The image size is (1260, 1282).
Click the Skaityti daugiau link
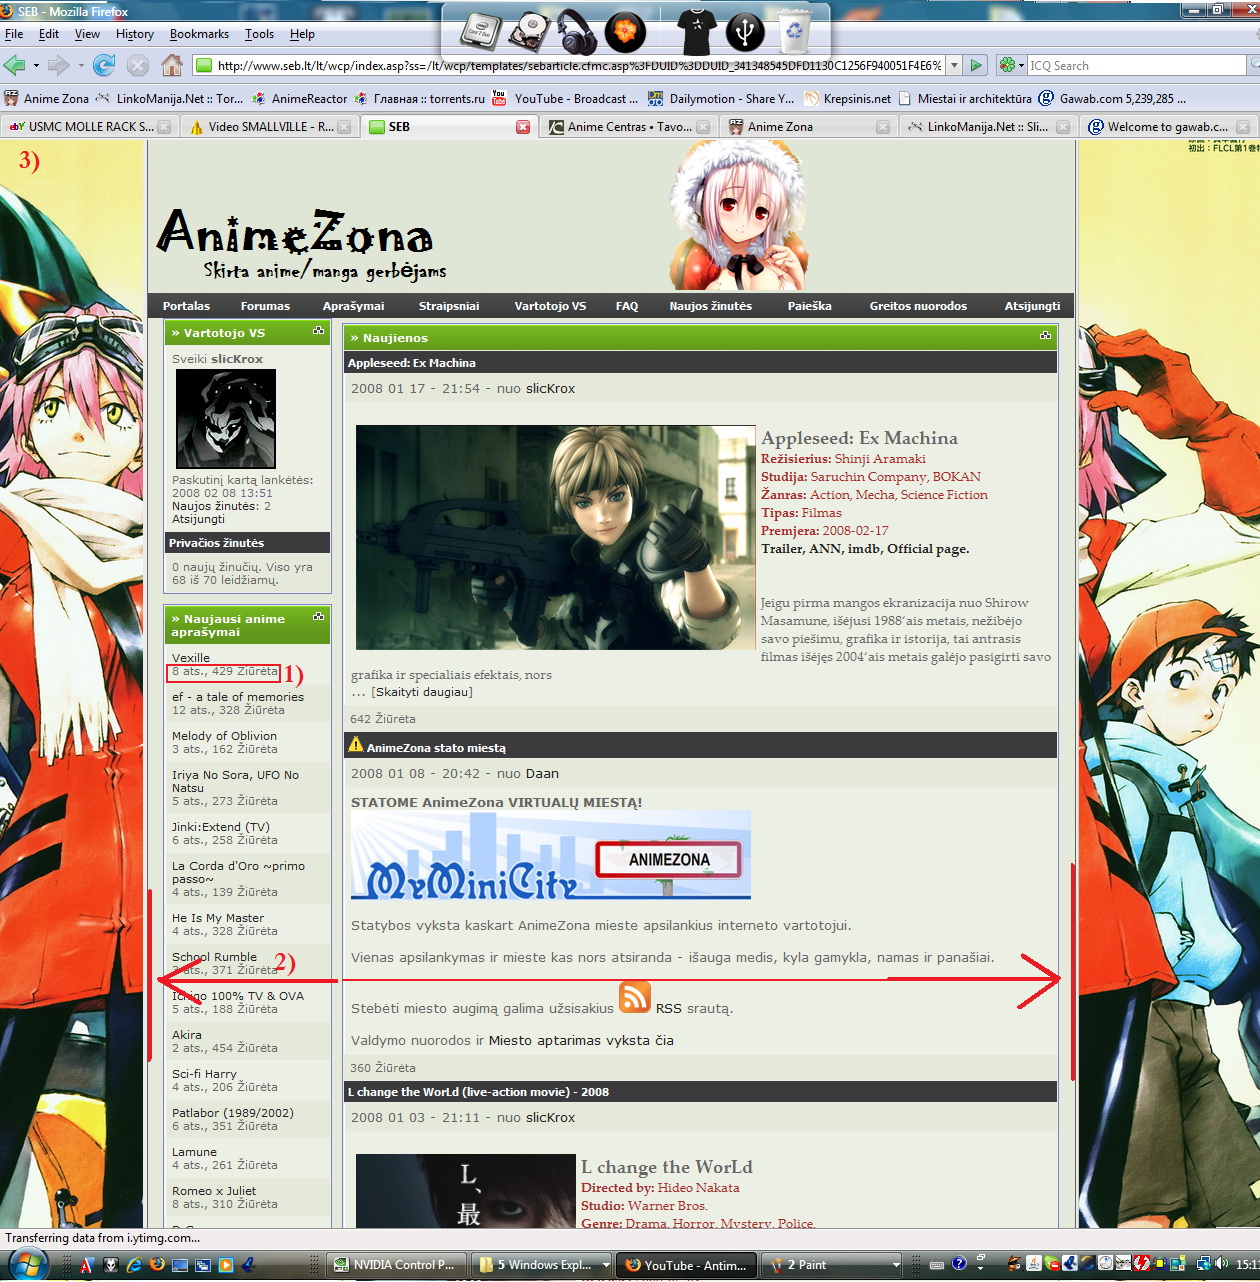(422, 692)
